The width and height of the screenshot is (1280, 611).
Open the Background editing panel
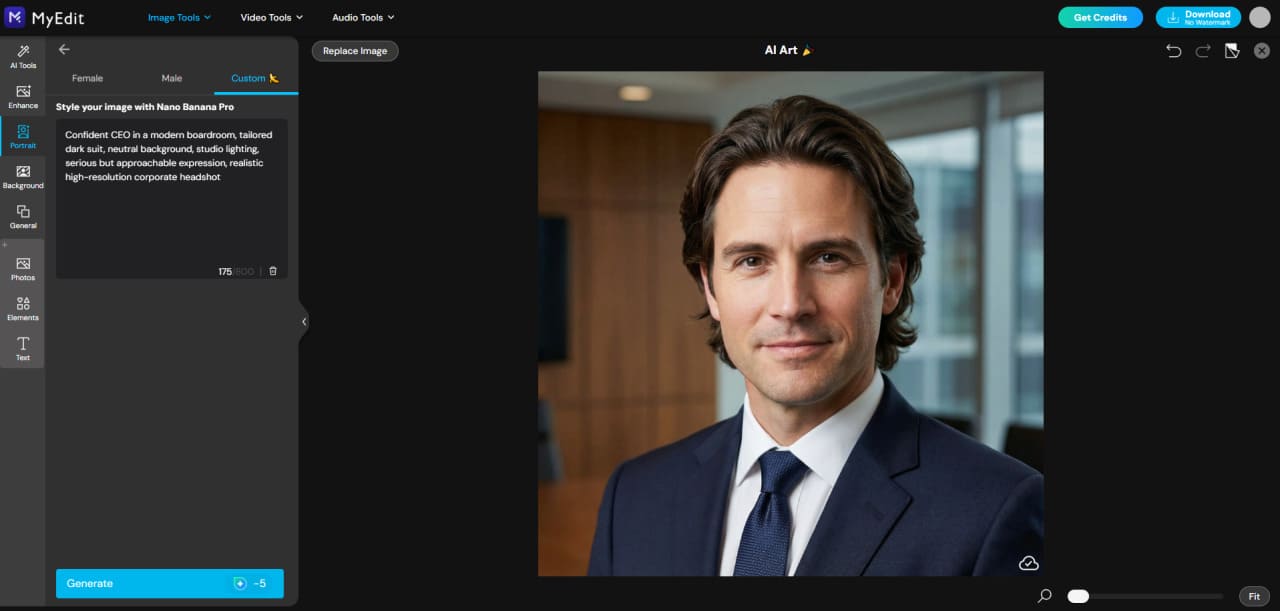coord(22,177)
